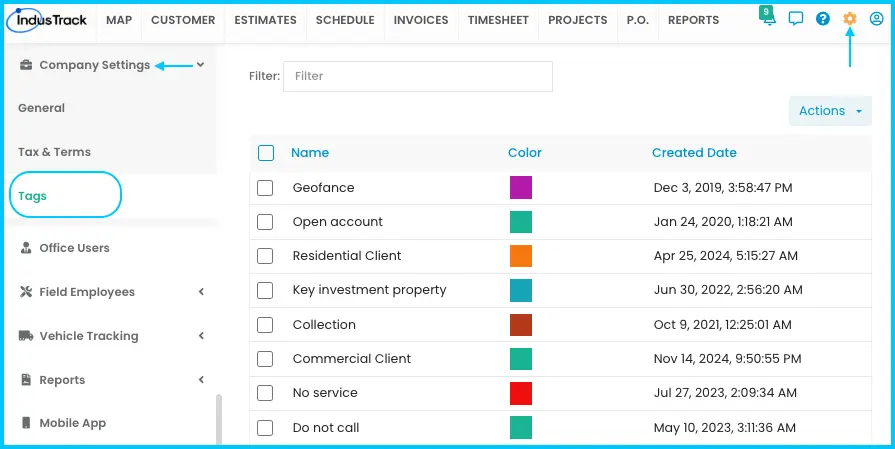The height and width of the screenshot is (449, 895).
Task: Collapse the Company Settings chevron
Action: 200,64
